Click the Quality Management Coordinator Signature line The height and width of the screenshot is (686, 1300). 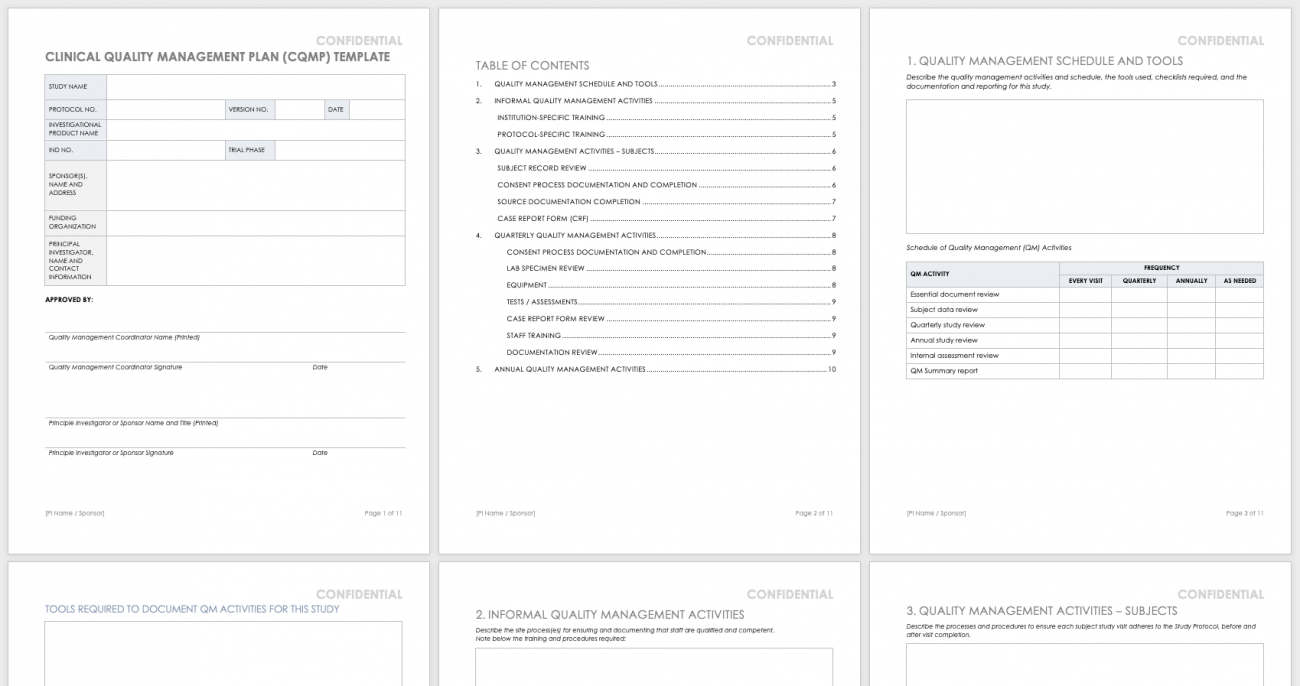point(150,360)
